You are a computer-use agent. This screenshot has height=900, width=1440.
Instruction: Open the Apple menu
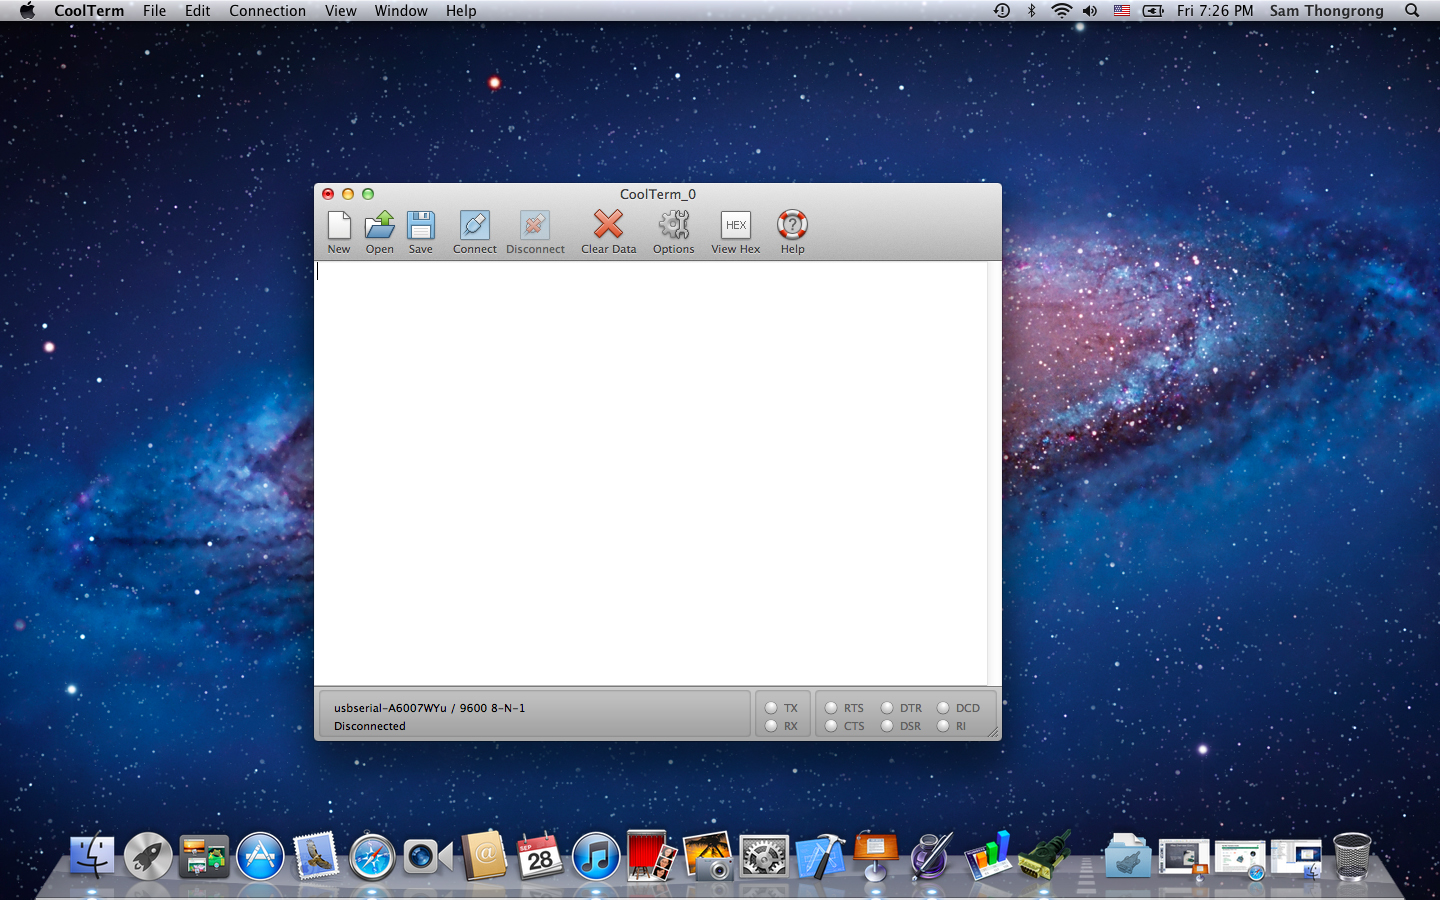click(27, 11)
